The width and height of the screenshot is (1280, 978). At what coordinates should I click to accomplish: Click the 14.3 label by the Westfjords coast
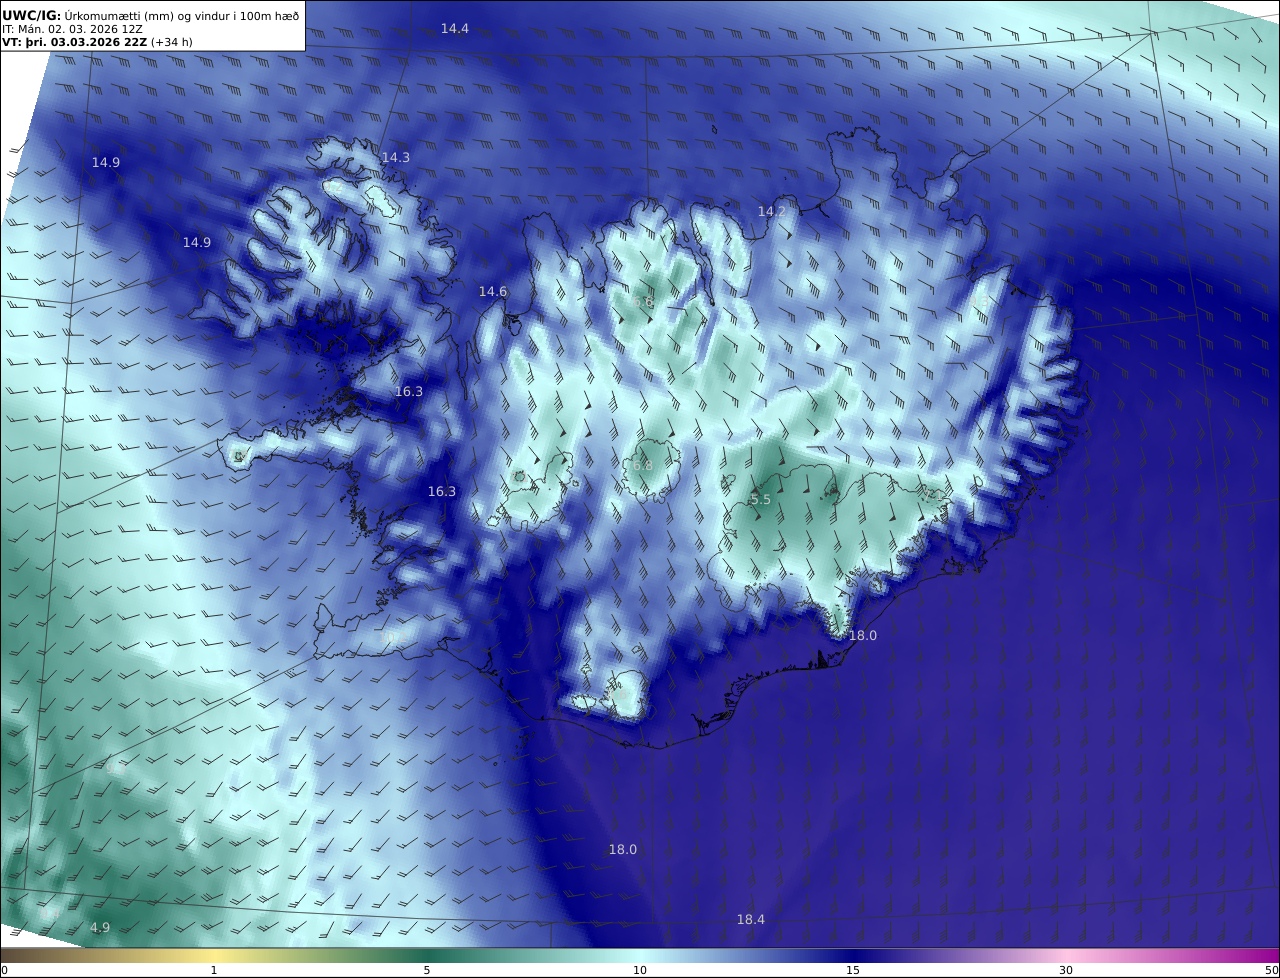click(x=396, y=157)
